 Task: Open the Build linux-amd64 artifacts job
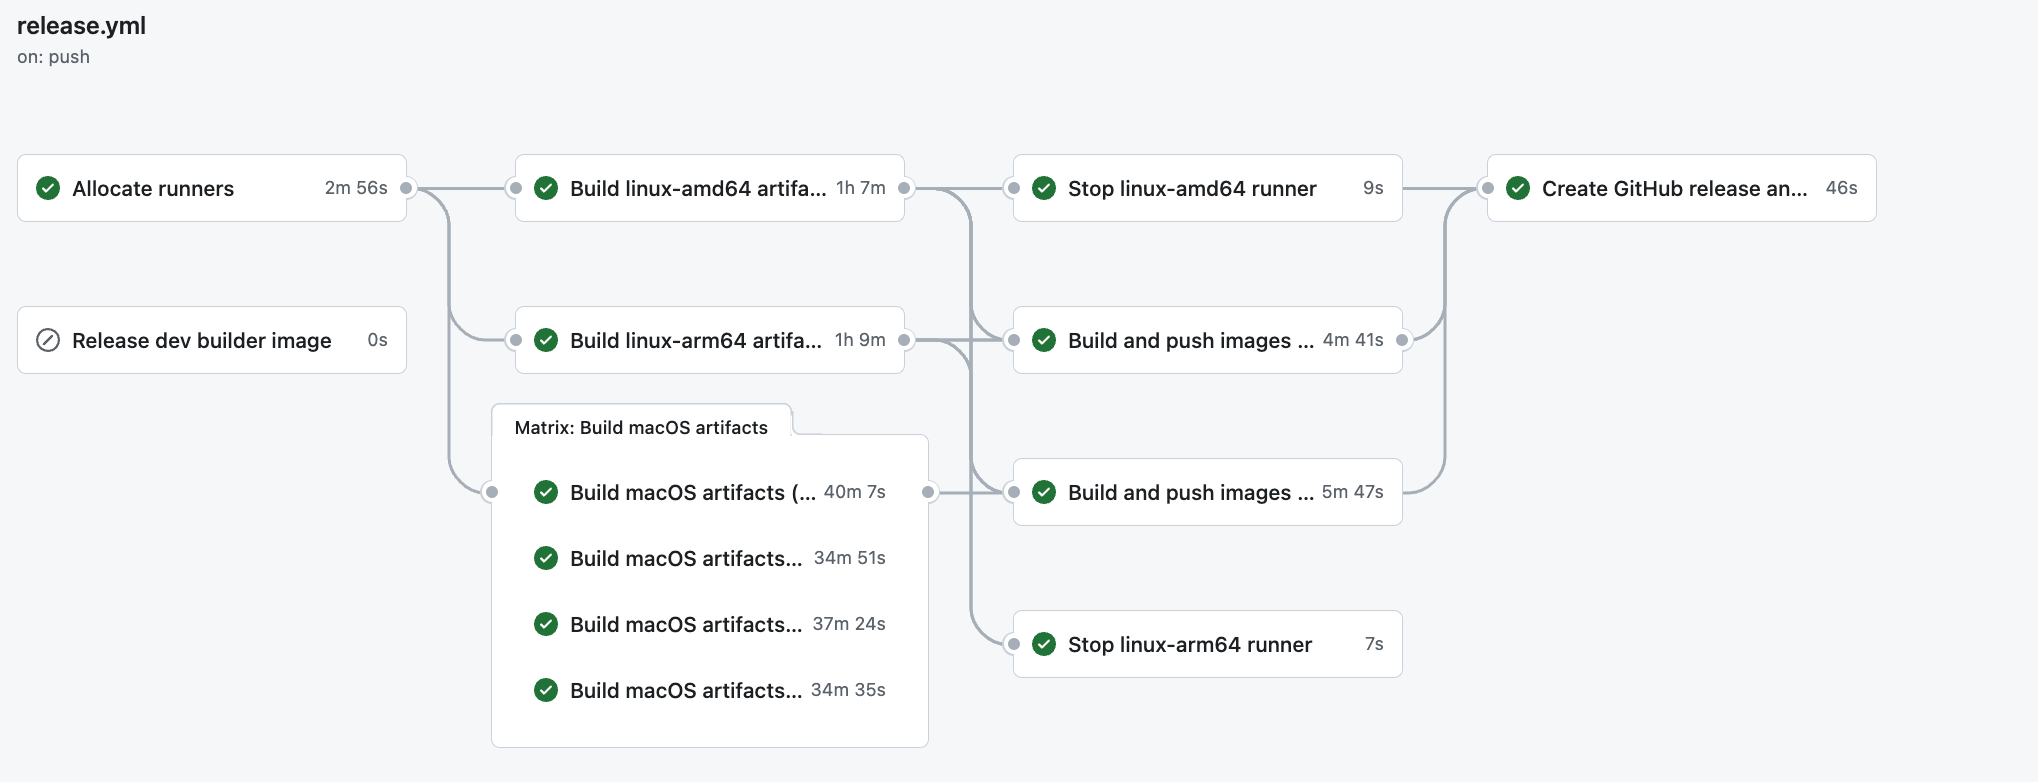click(x=697, y=189)
